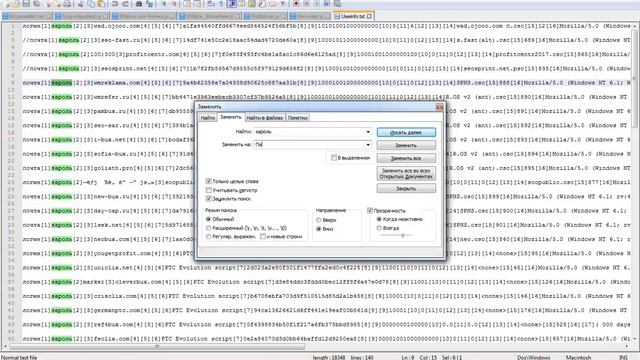Toggle the 'Прозрачность' checkbox
The image size is (640, 360).
tap(370, 211)
